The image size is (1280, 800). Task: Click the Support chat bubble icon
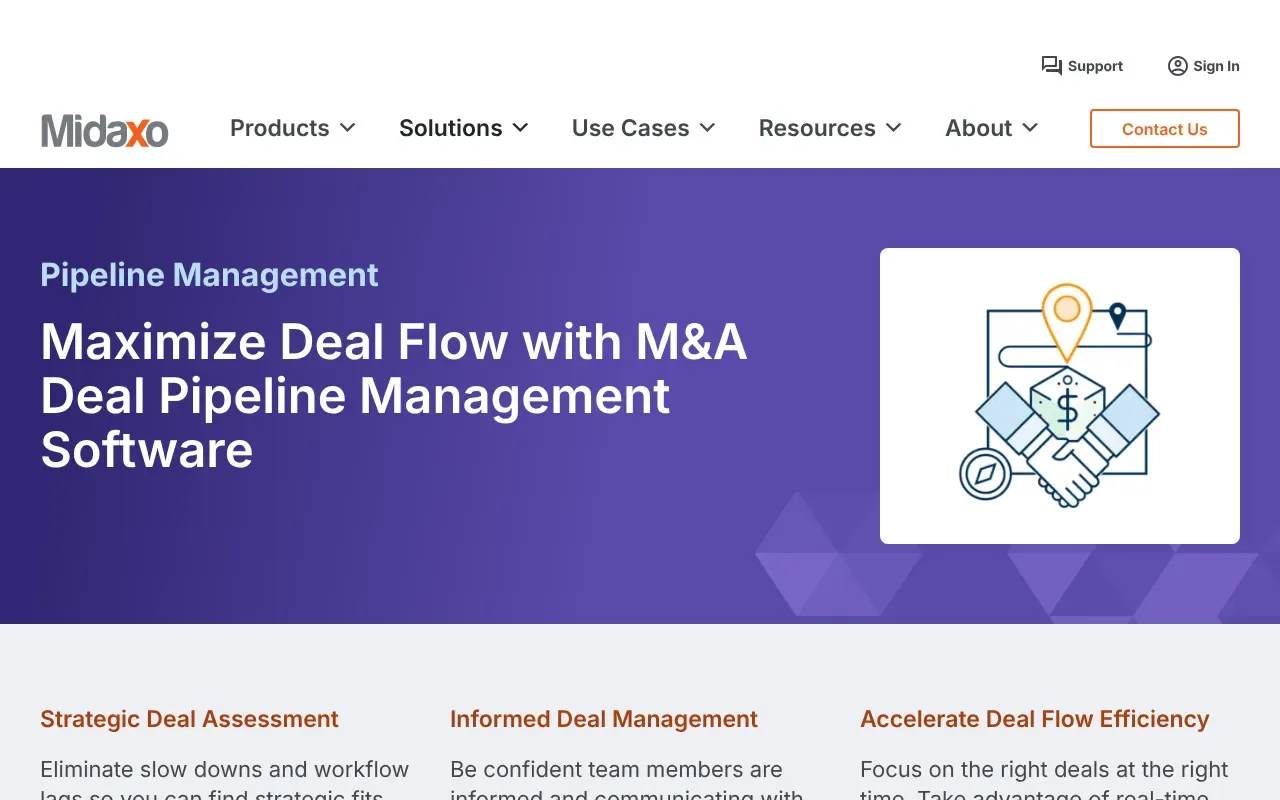point(1051,66)
